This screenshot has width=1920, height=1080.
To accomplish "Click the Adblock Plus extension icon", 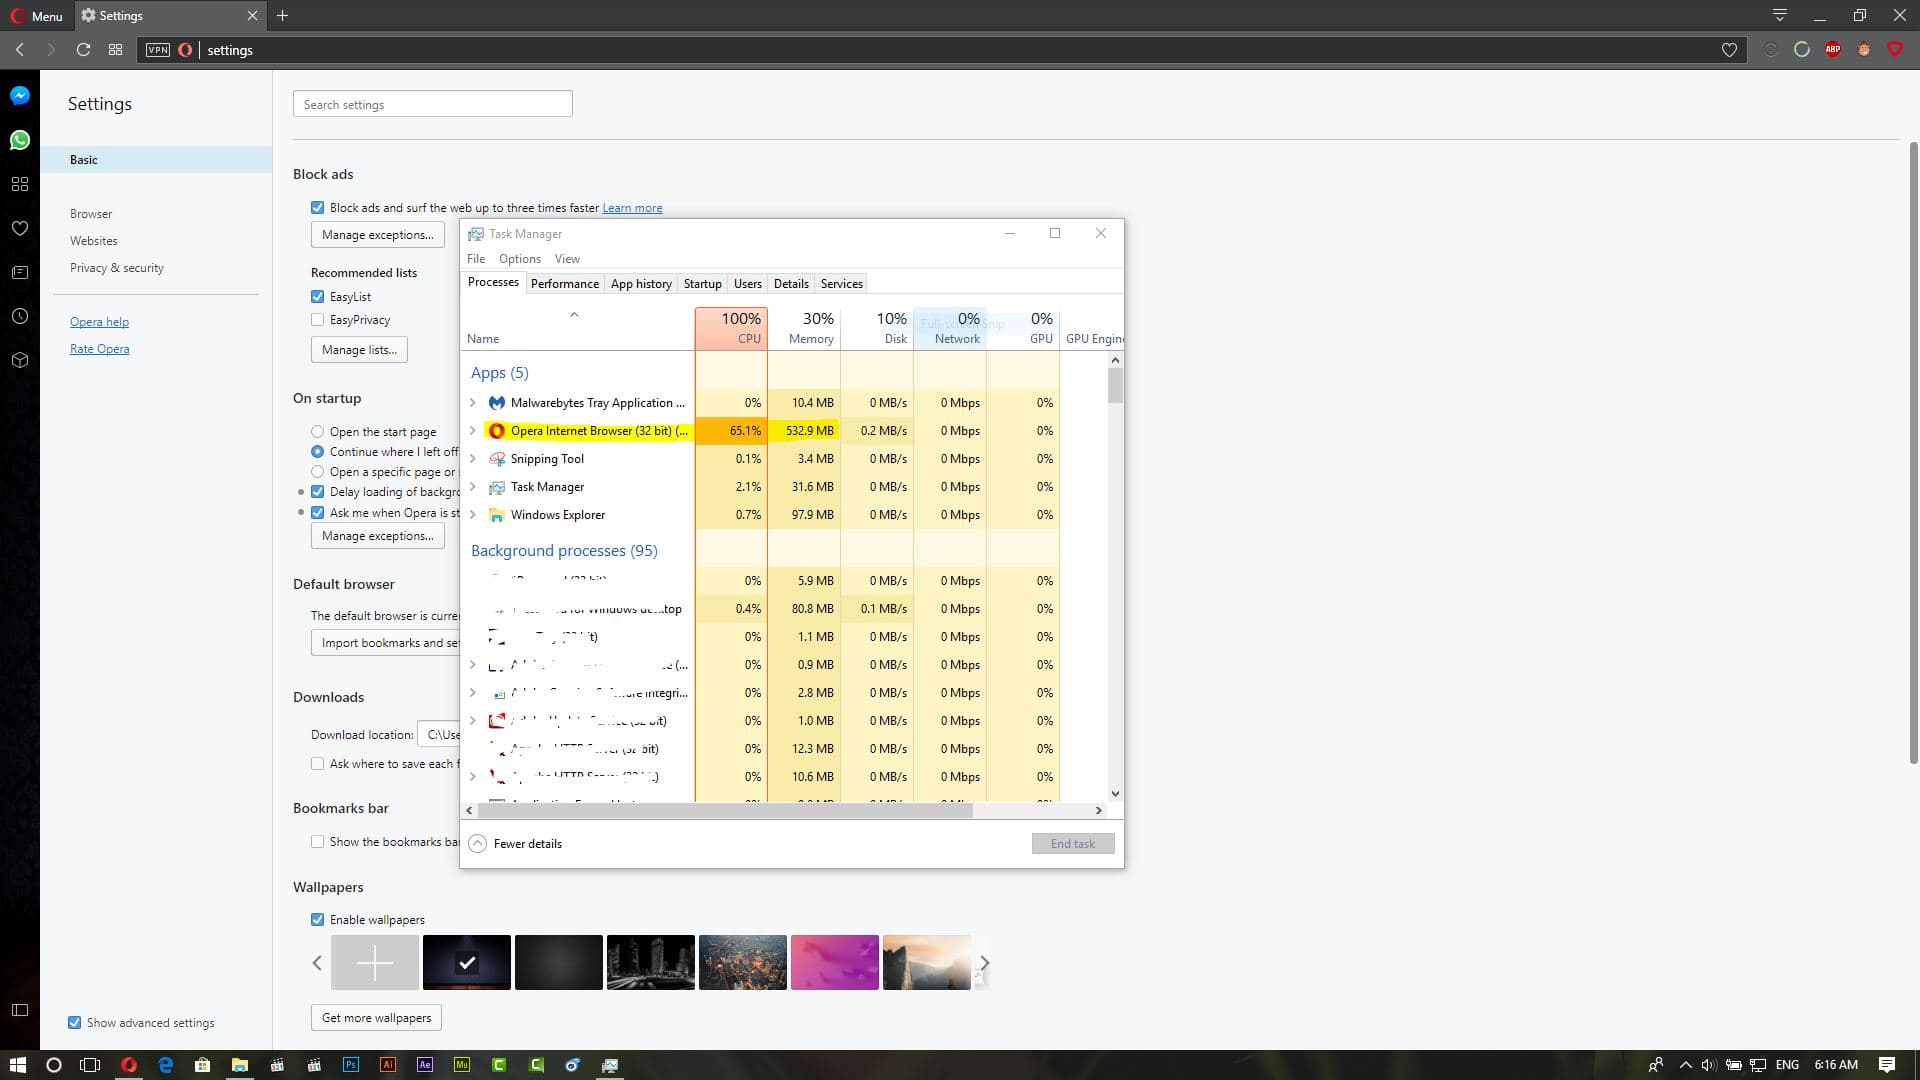I will (1833, 49).
